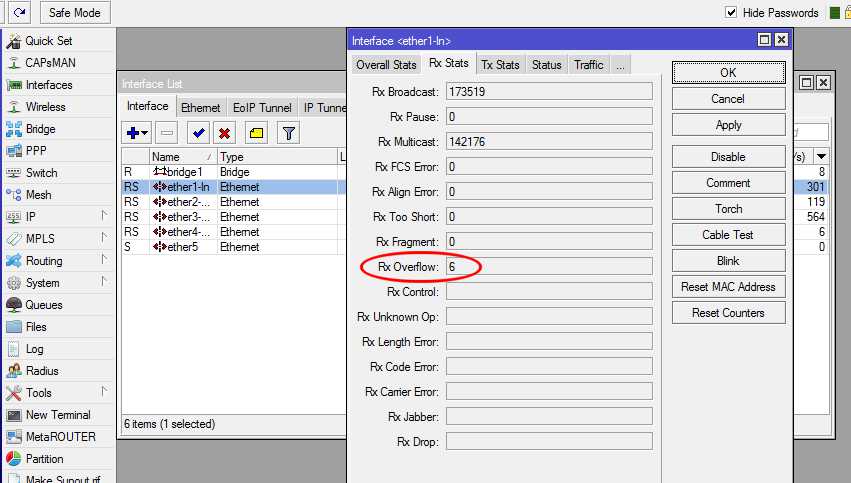Viewport: 851px width, 483px height.
Task: Switch to the Status tab
Action: coord(547,65)
